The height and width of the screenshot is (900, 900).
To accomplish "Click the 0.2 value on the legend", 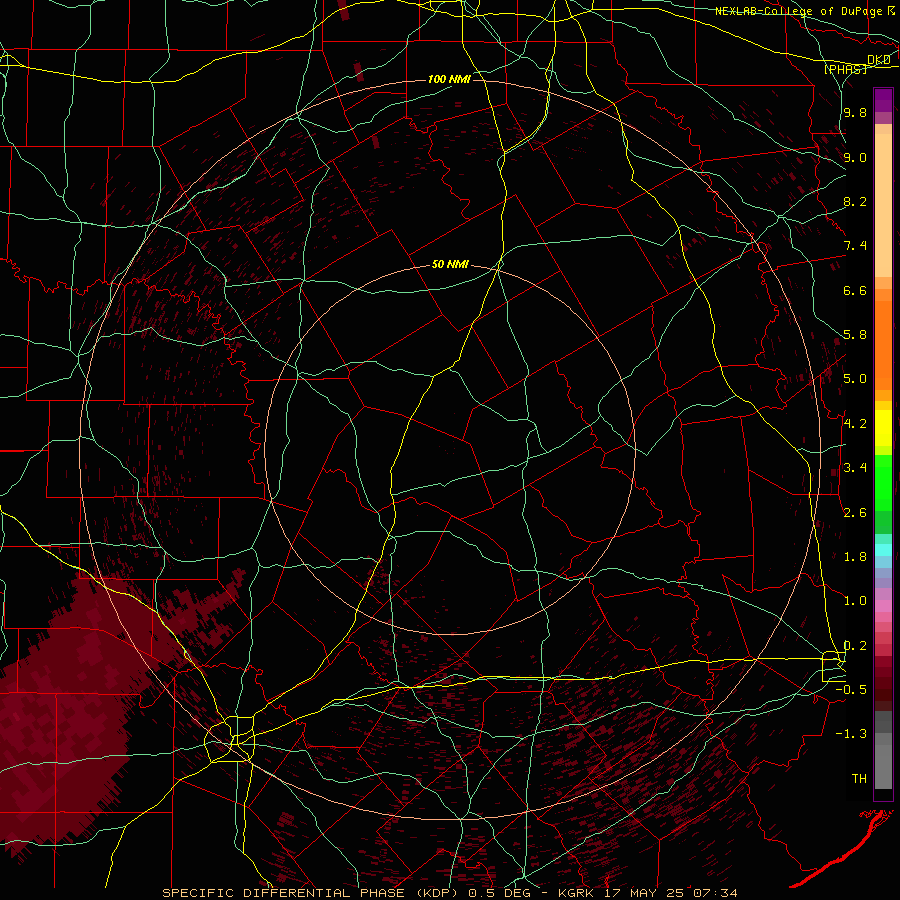I will point(855,646).
